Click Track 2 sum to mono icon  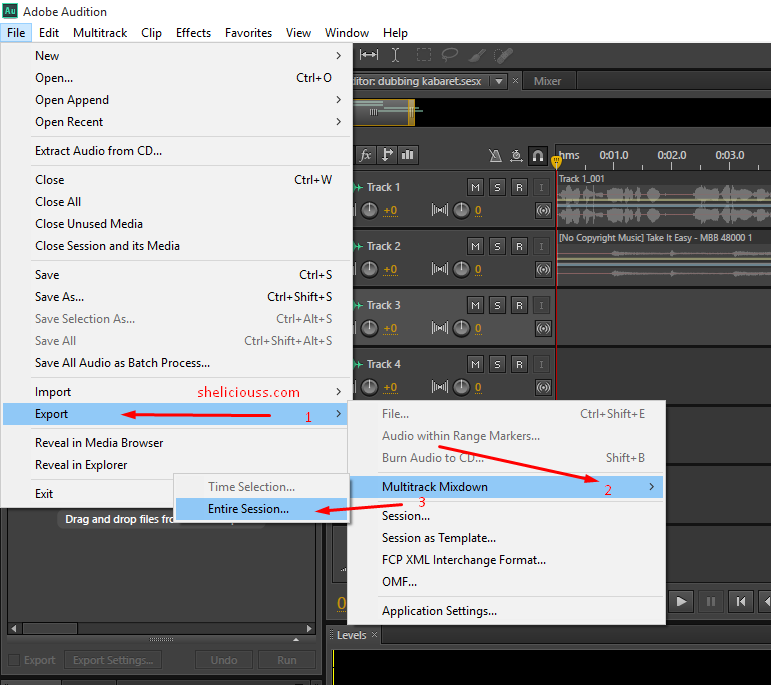pos(543,269)
